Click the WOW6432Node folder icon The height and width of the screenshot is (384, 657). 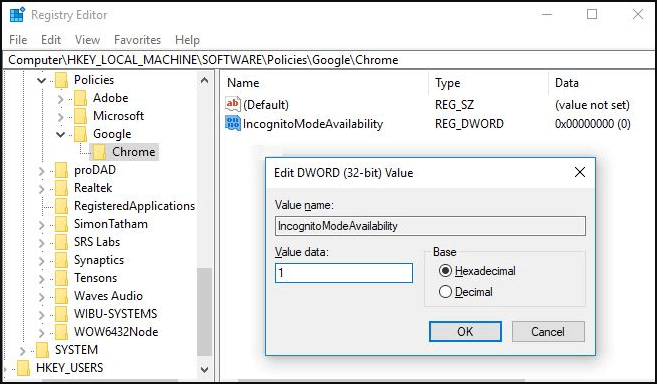pyautogui.click(x=62, y=332)
